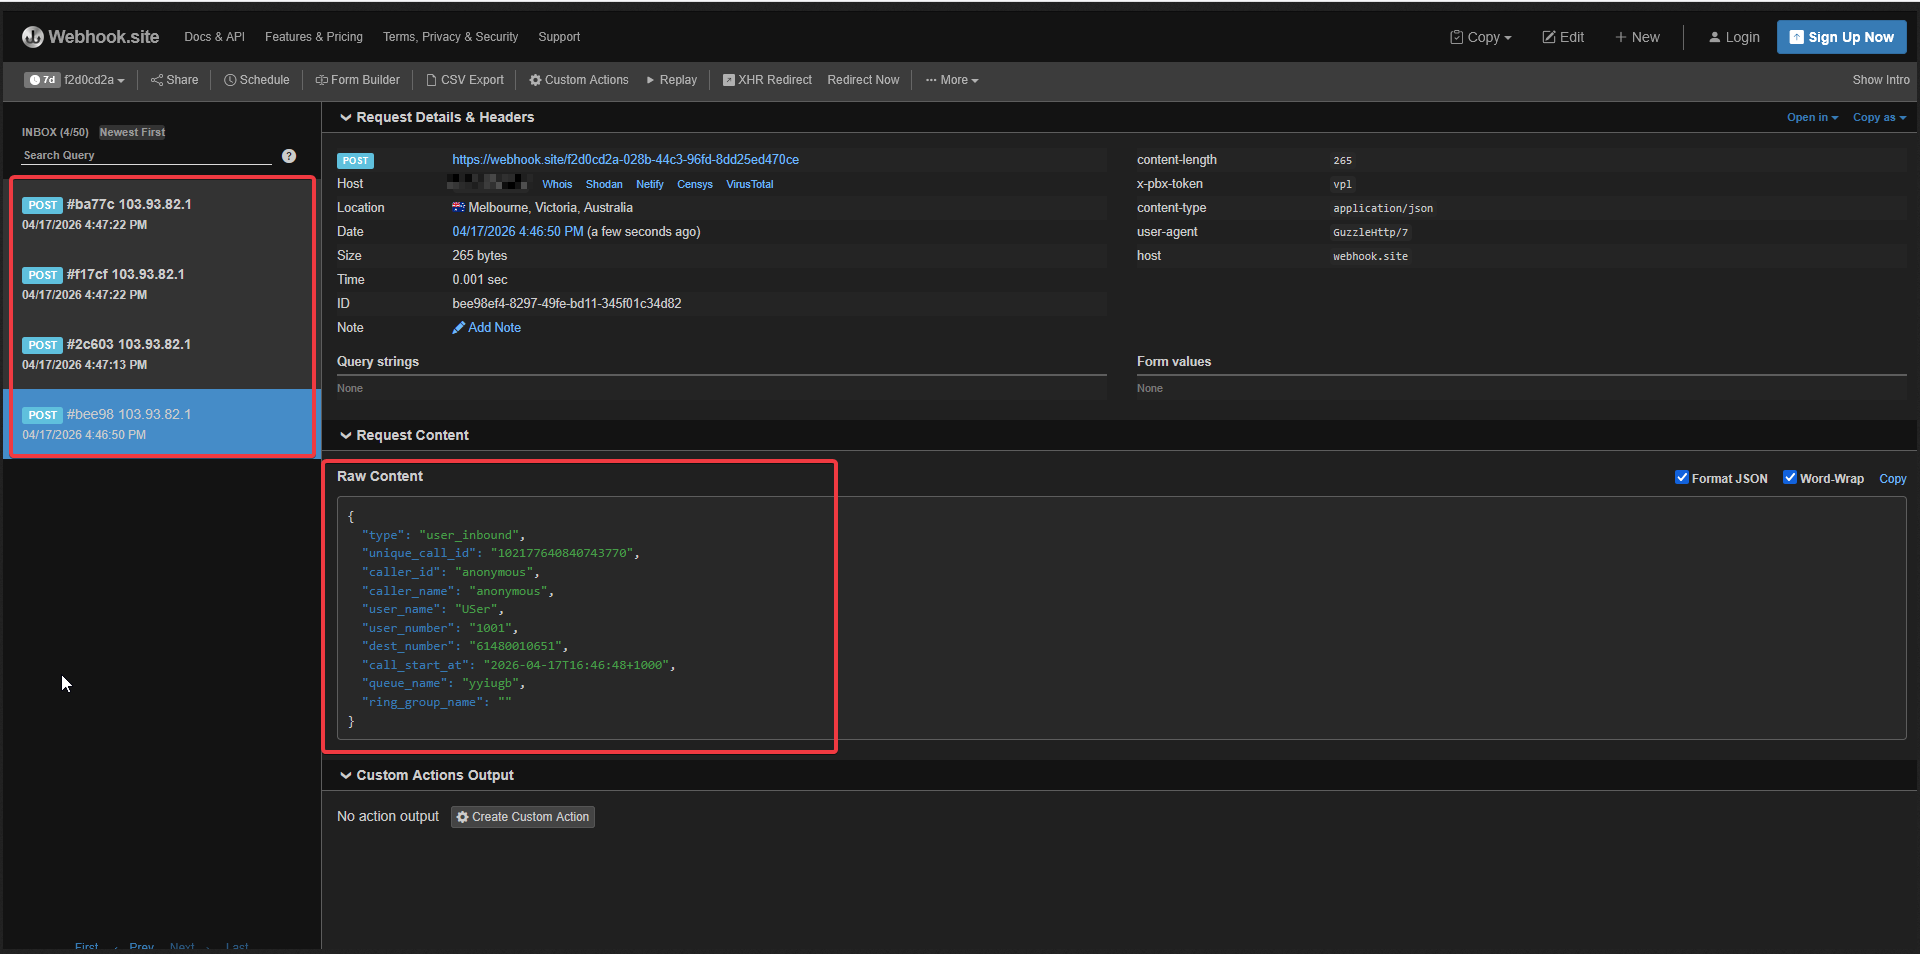Select request #ba77c in inbox
Screen dimensions: 1920x954
pos(162,214)
